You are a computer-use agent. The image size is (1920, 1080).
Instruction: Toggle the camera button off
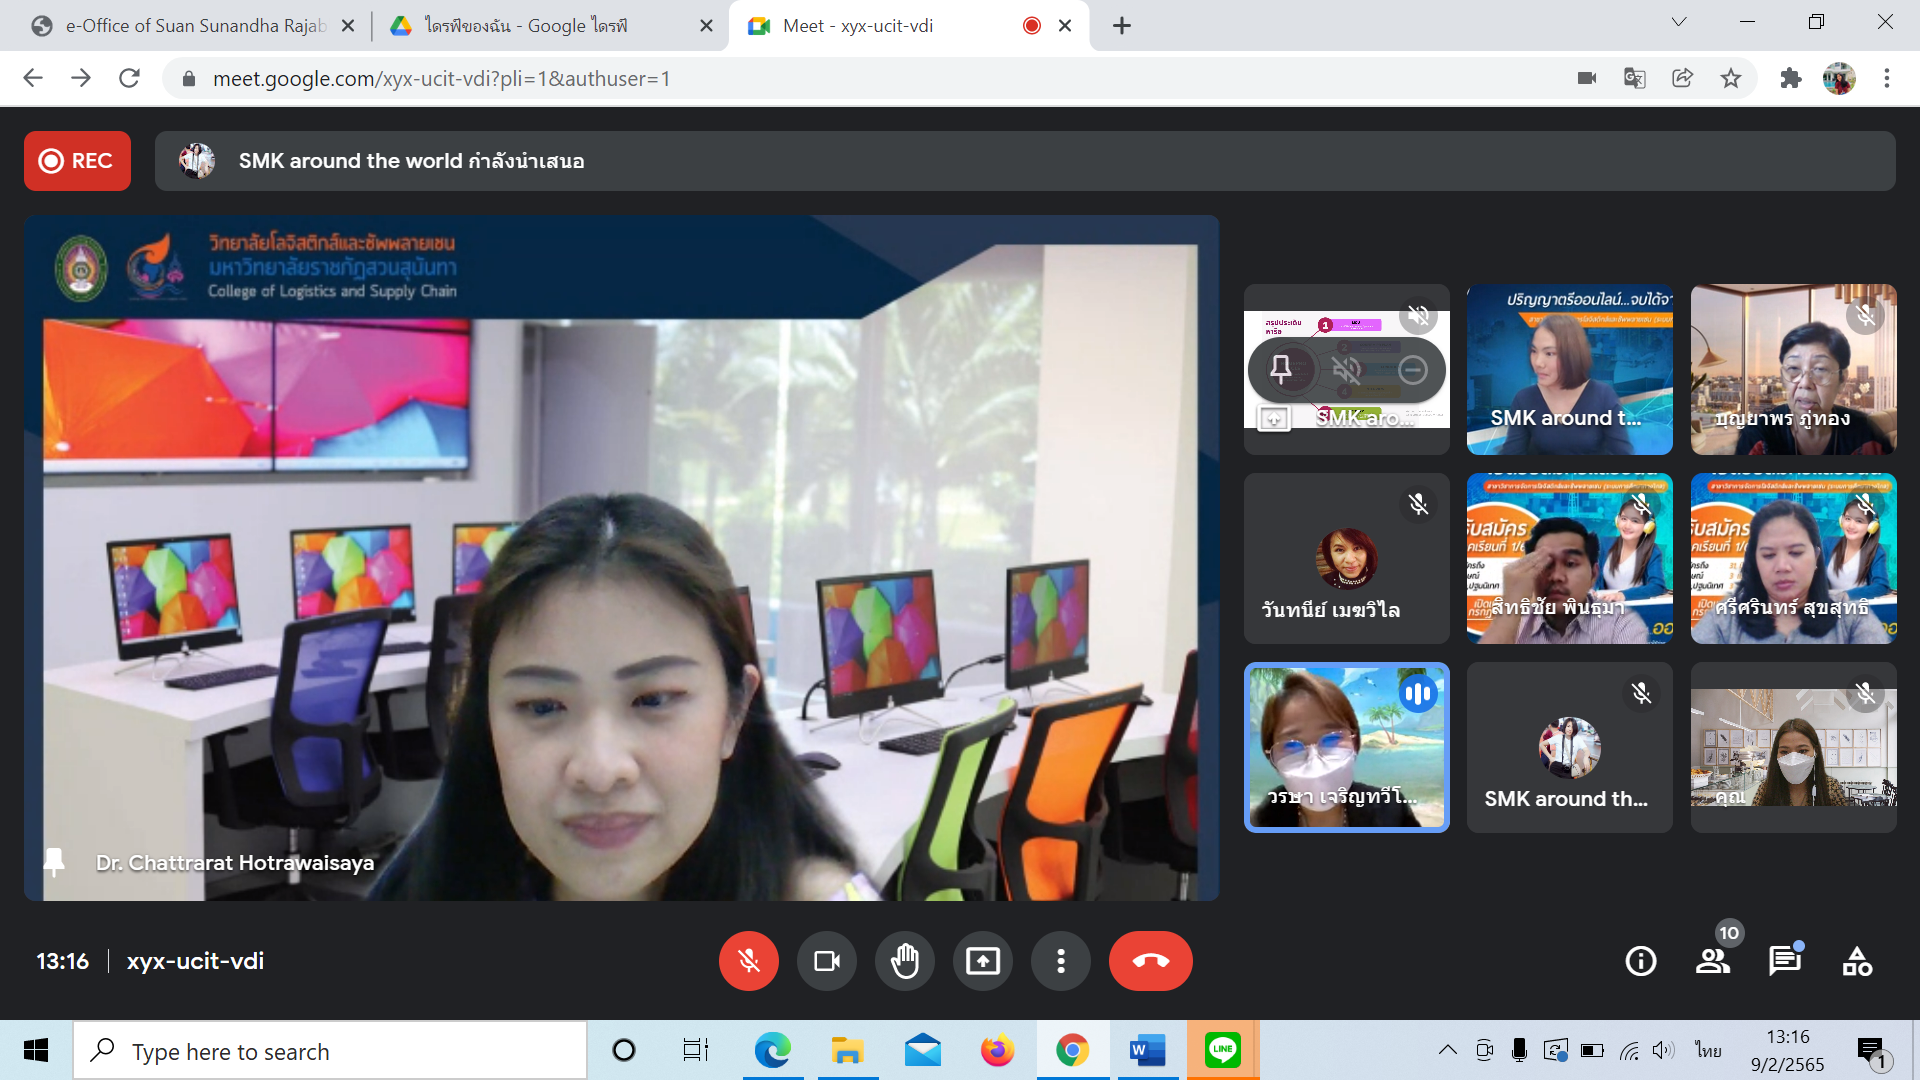tap(827, 961)
